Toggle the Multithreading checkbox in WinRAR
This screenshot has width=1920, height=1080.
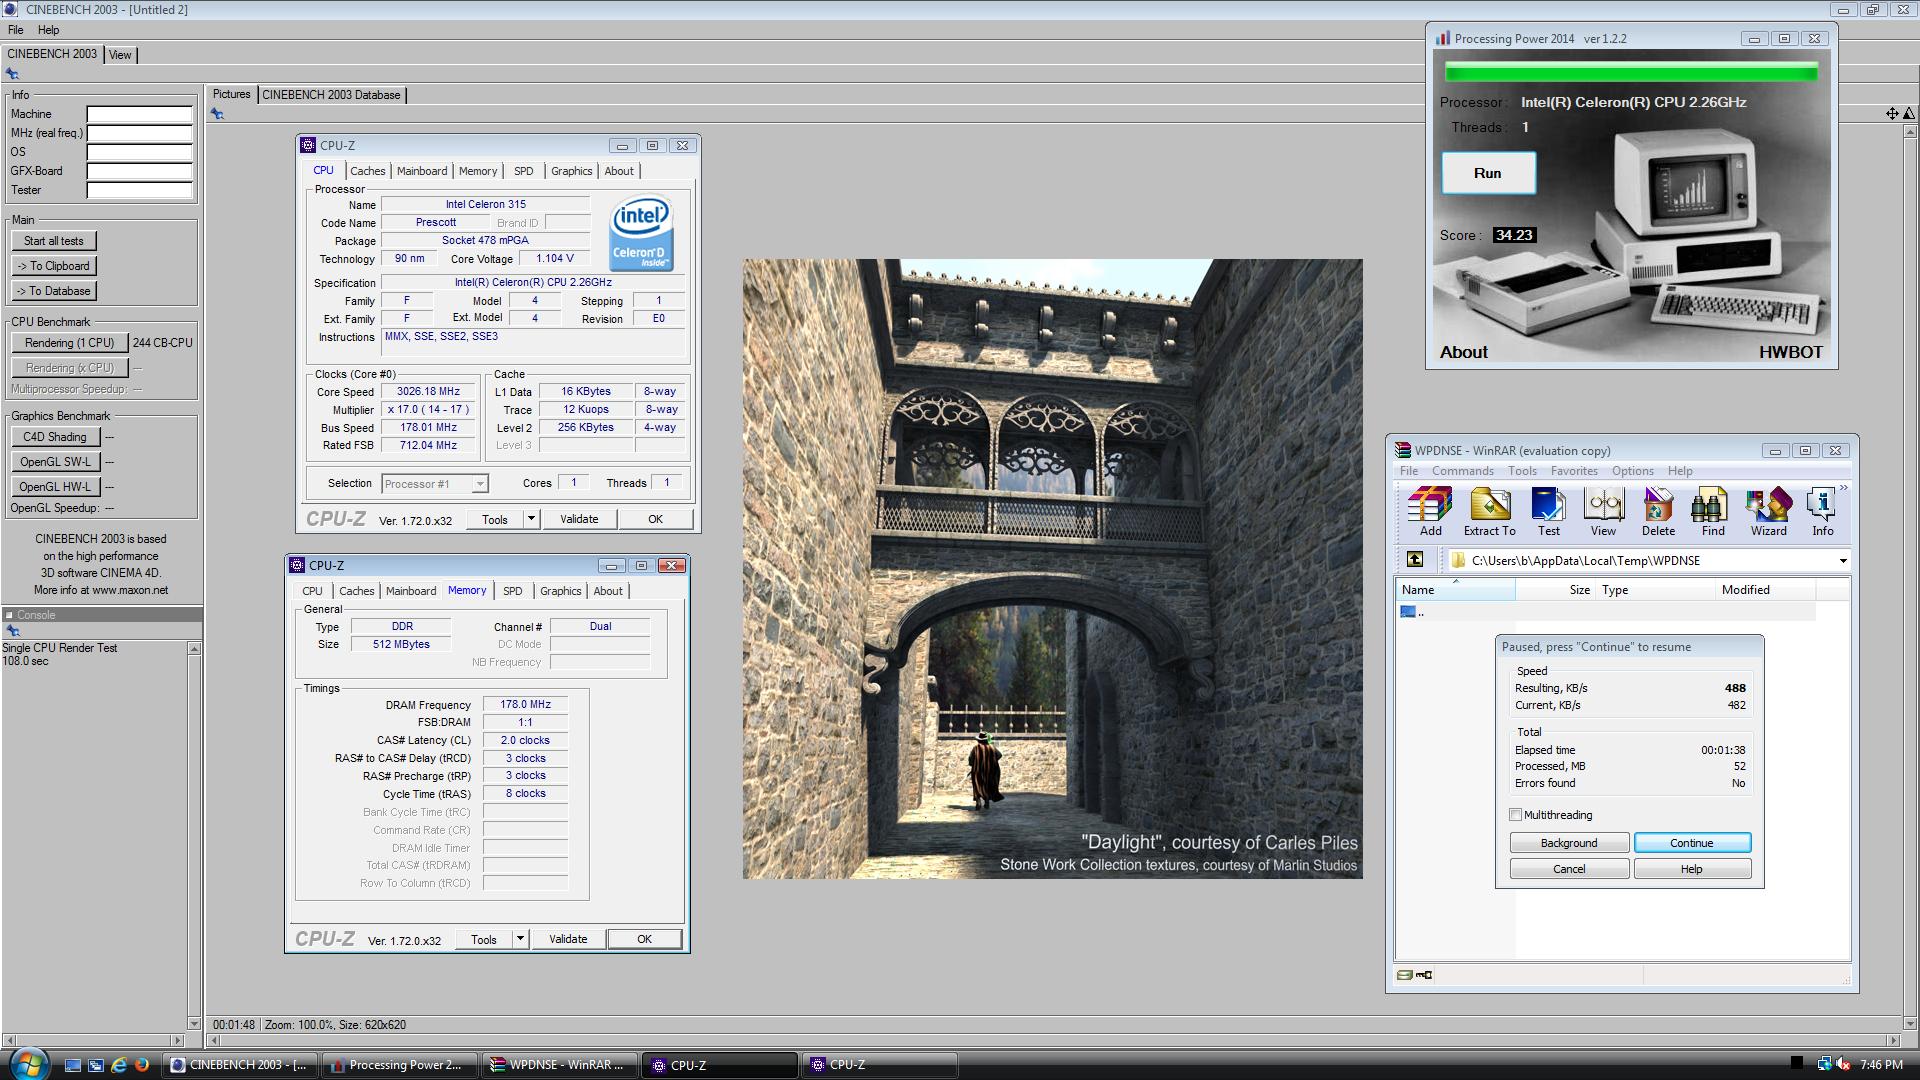pos(1516,815)
